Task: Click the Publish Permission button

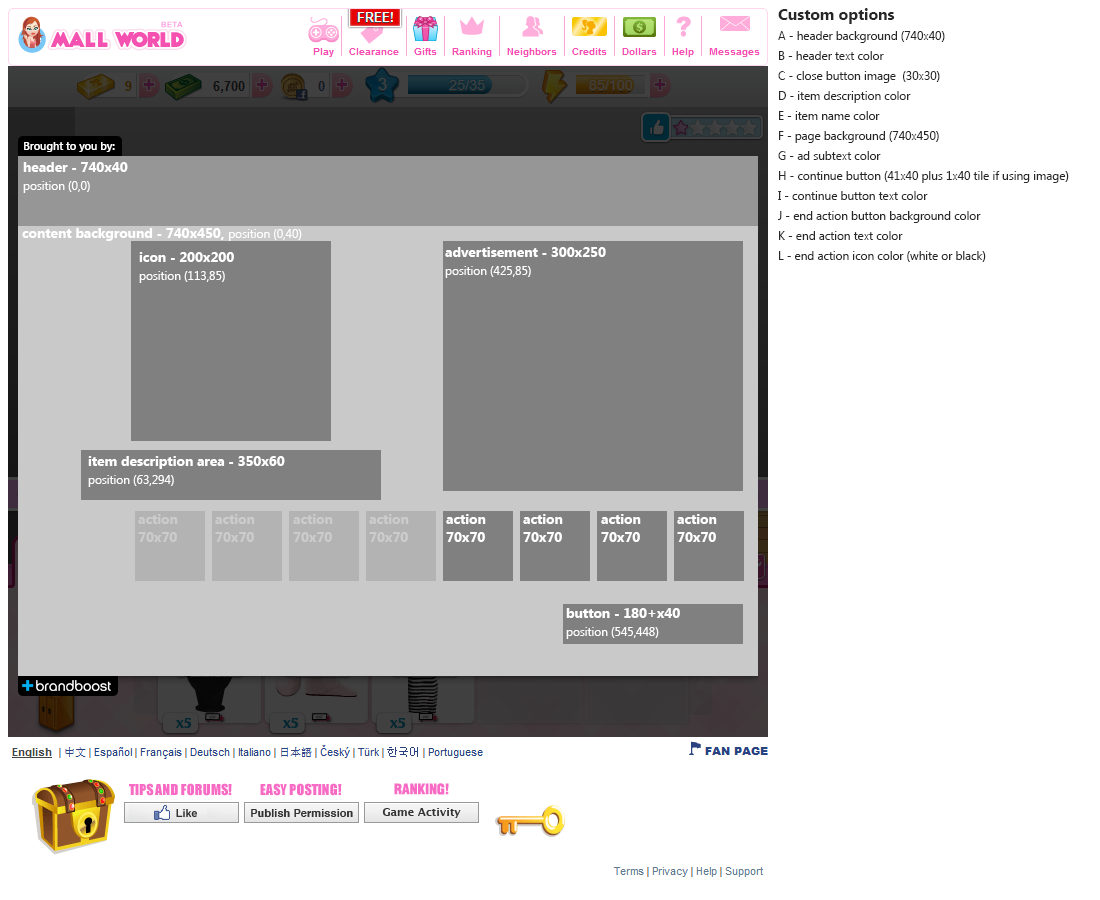Action: tap(301, 813)
